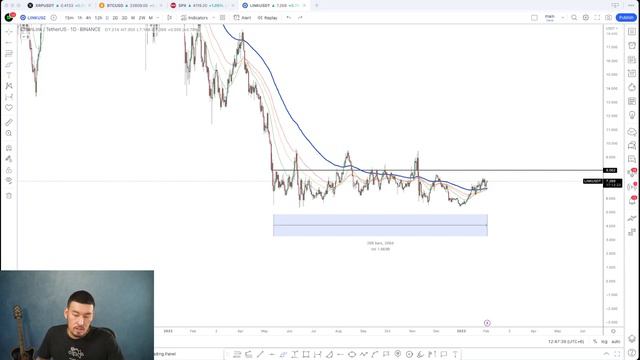Screen dimensions: 640x360
Task: Open the Trading Panel tab
Action: coord(165,354)
